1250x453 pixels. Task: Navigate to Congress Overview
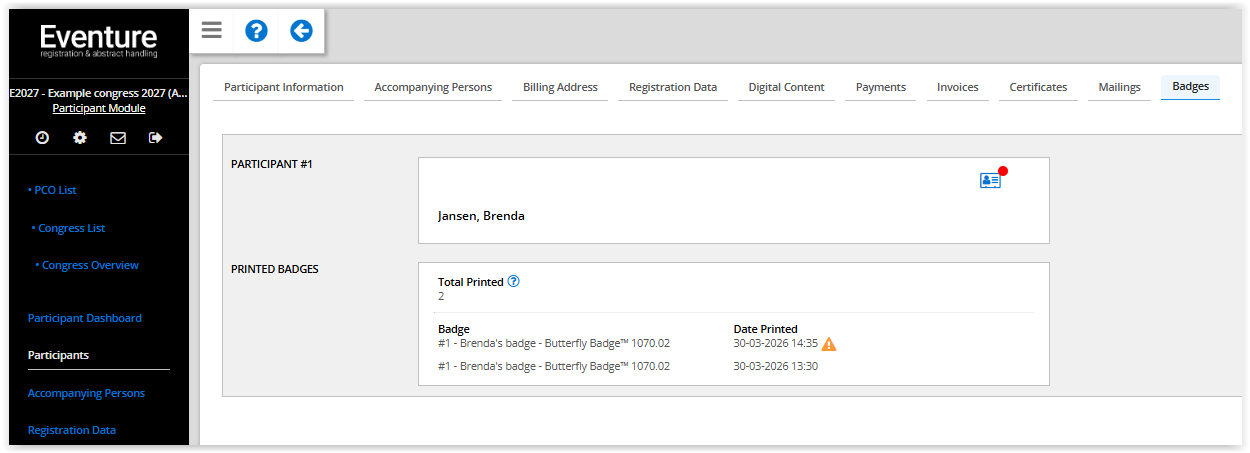click(90, 265)
